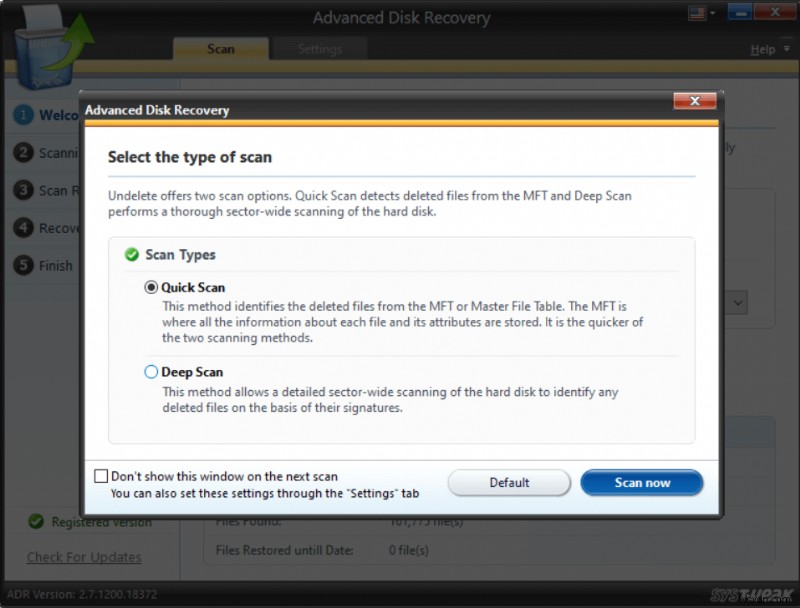The height and width of the screenshot is (608, 800).
Task: Select the Scan tab
Action: (x=220, y=48)
